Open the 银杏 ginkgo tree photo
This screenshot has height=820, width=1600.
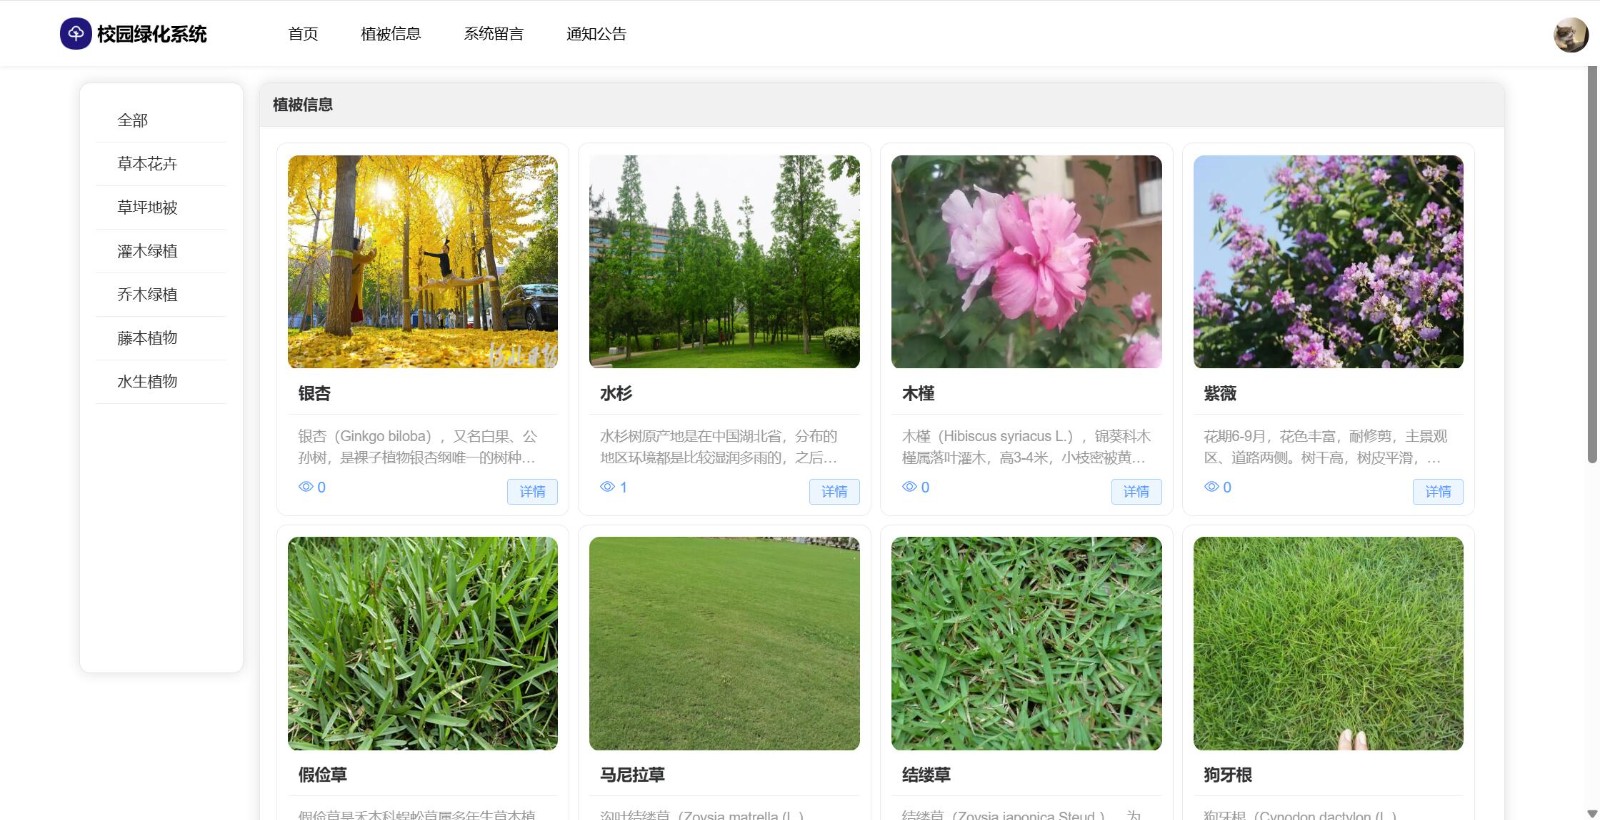pos(423,261)
